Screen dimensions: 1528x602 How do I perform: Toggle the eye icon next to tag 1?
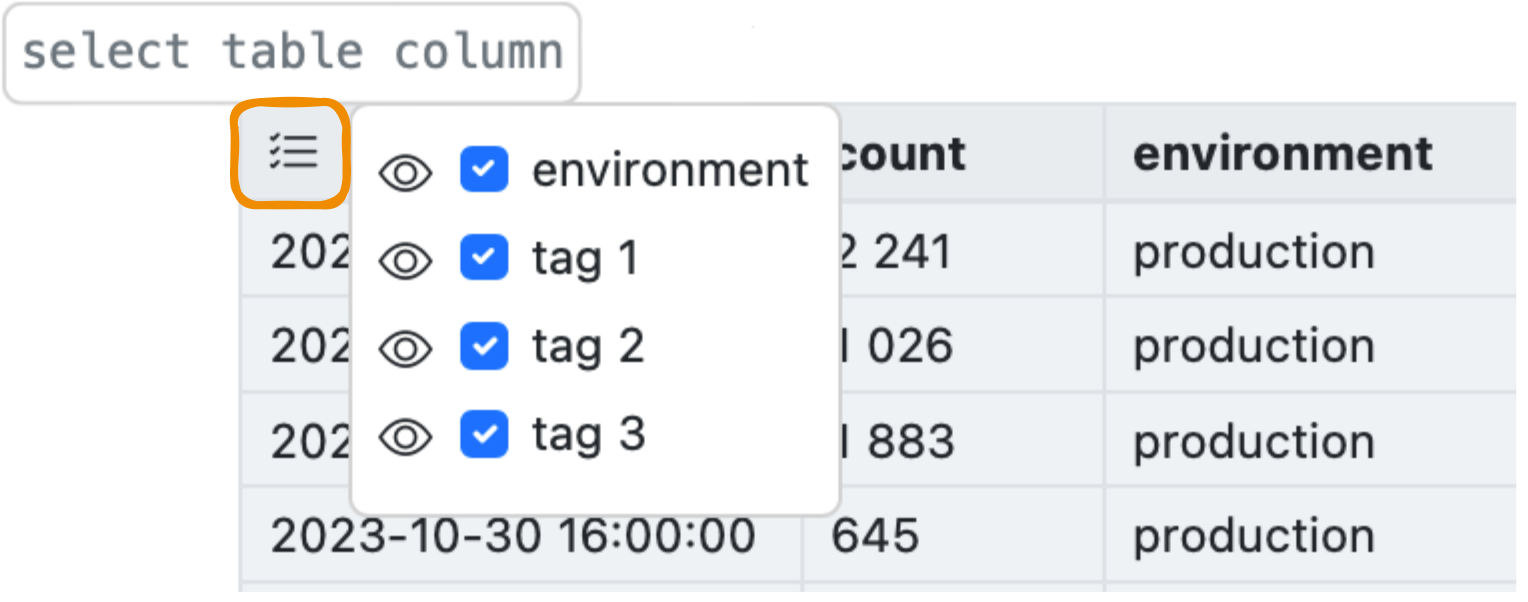click(x=405, y=261)
